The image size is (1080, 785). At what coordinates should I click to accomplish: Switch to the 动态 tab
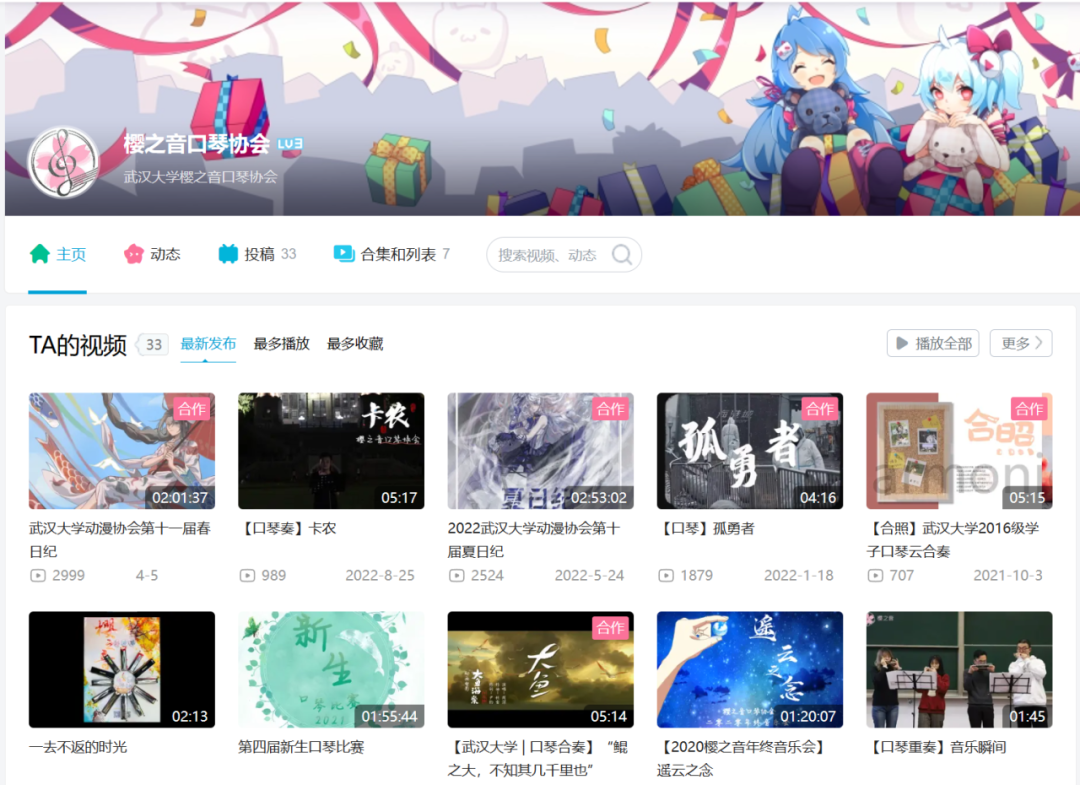152,254
